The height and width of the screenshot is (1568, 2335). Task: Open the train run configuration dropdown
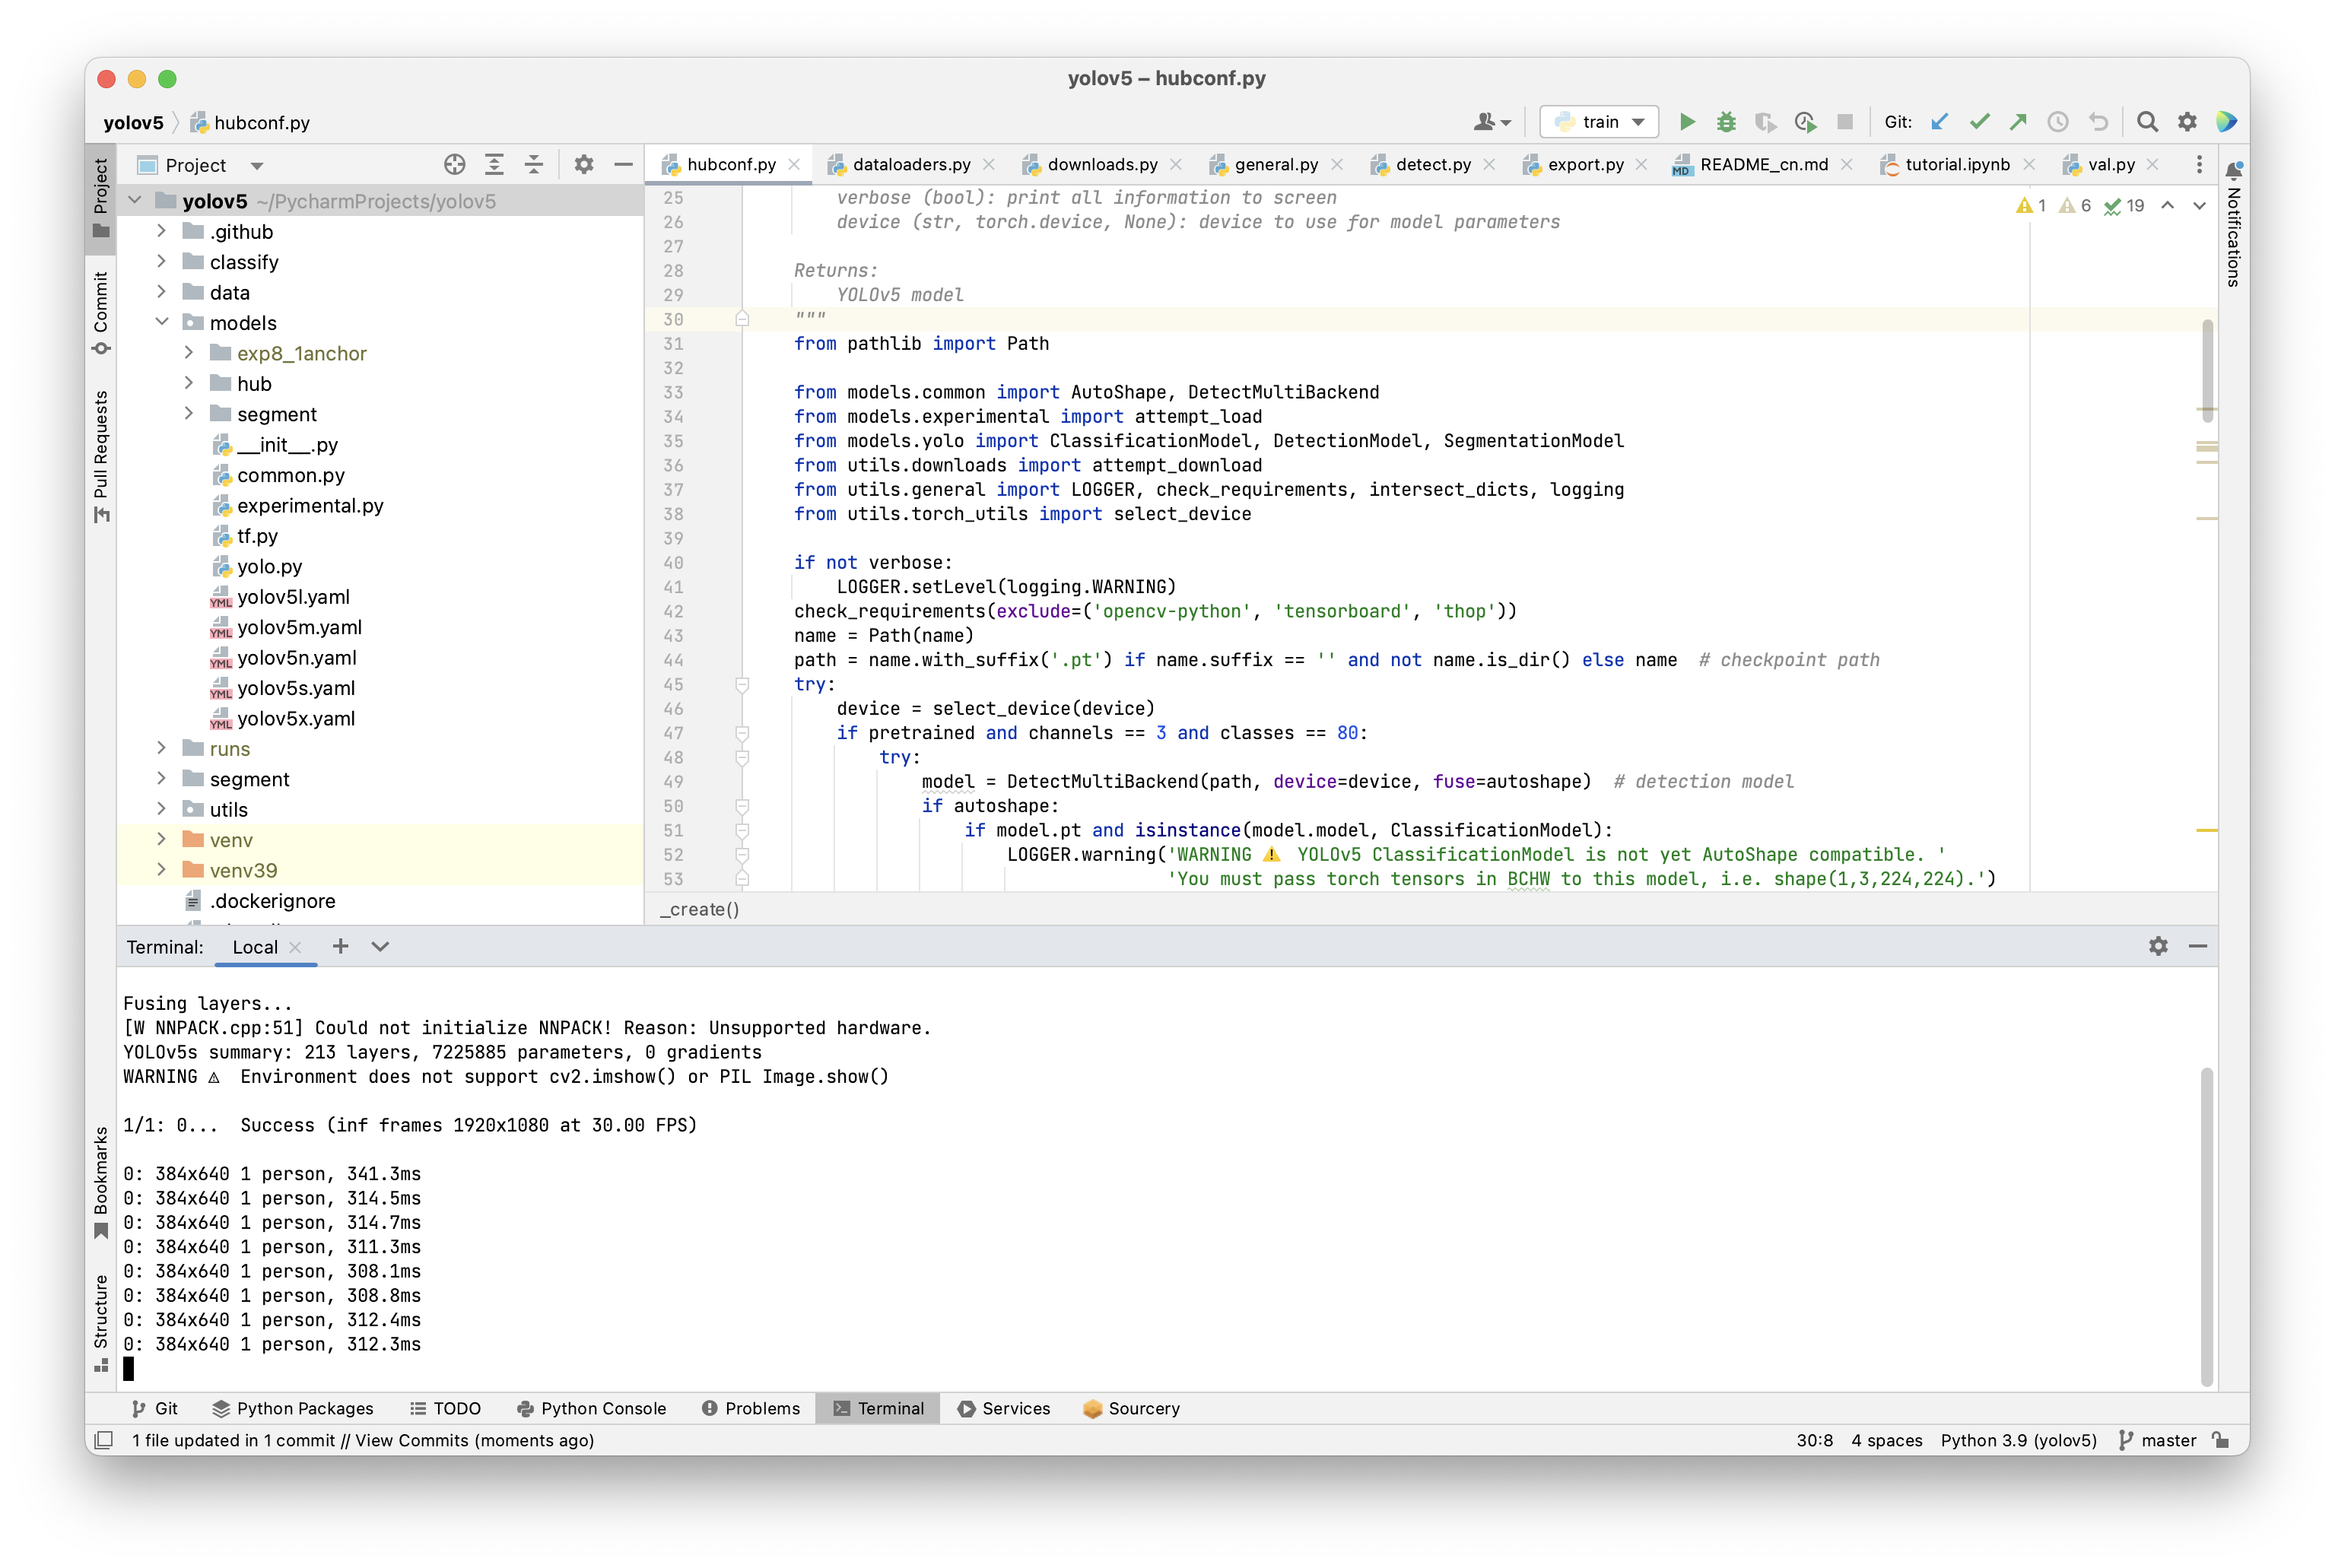tap(1599, 122)
